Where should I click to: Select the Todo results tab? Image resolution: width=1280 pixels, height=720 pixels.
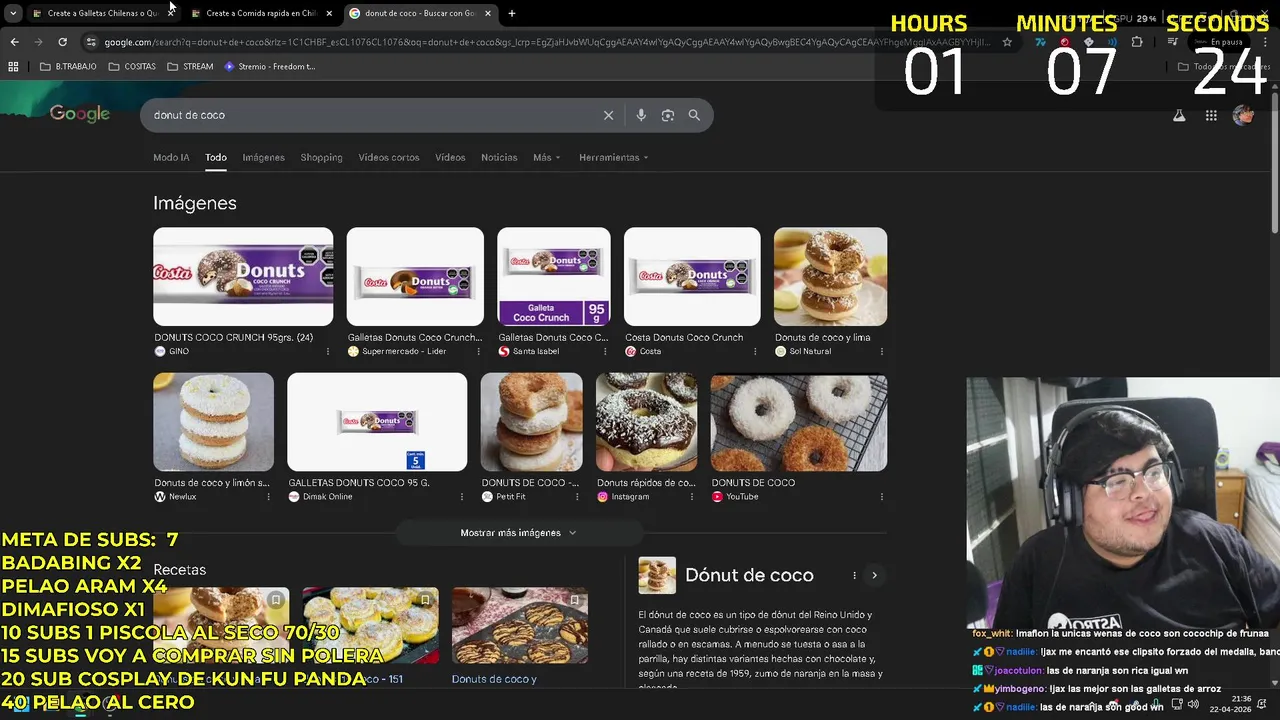[216, 157]
